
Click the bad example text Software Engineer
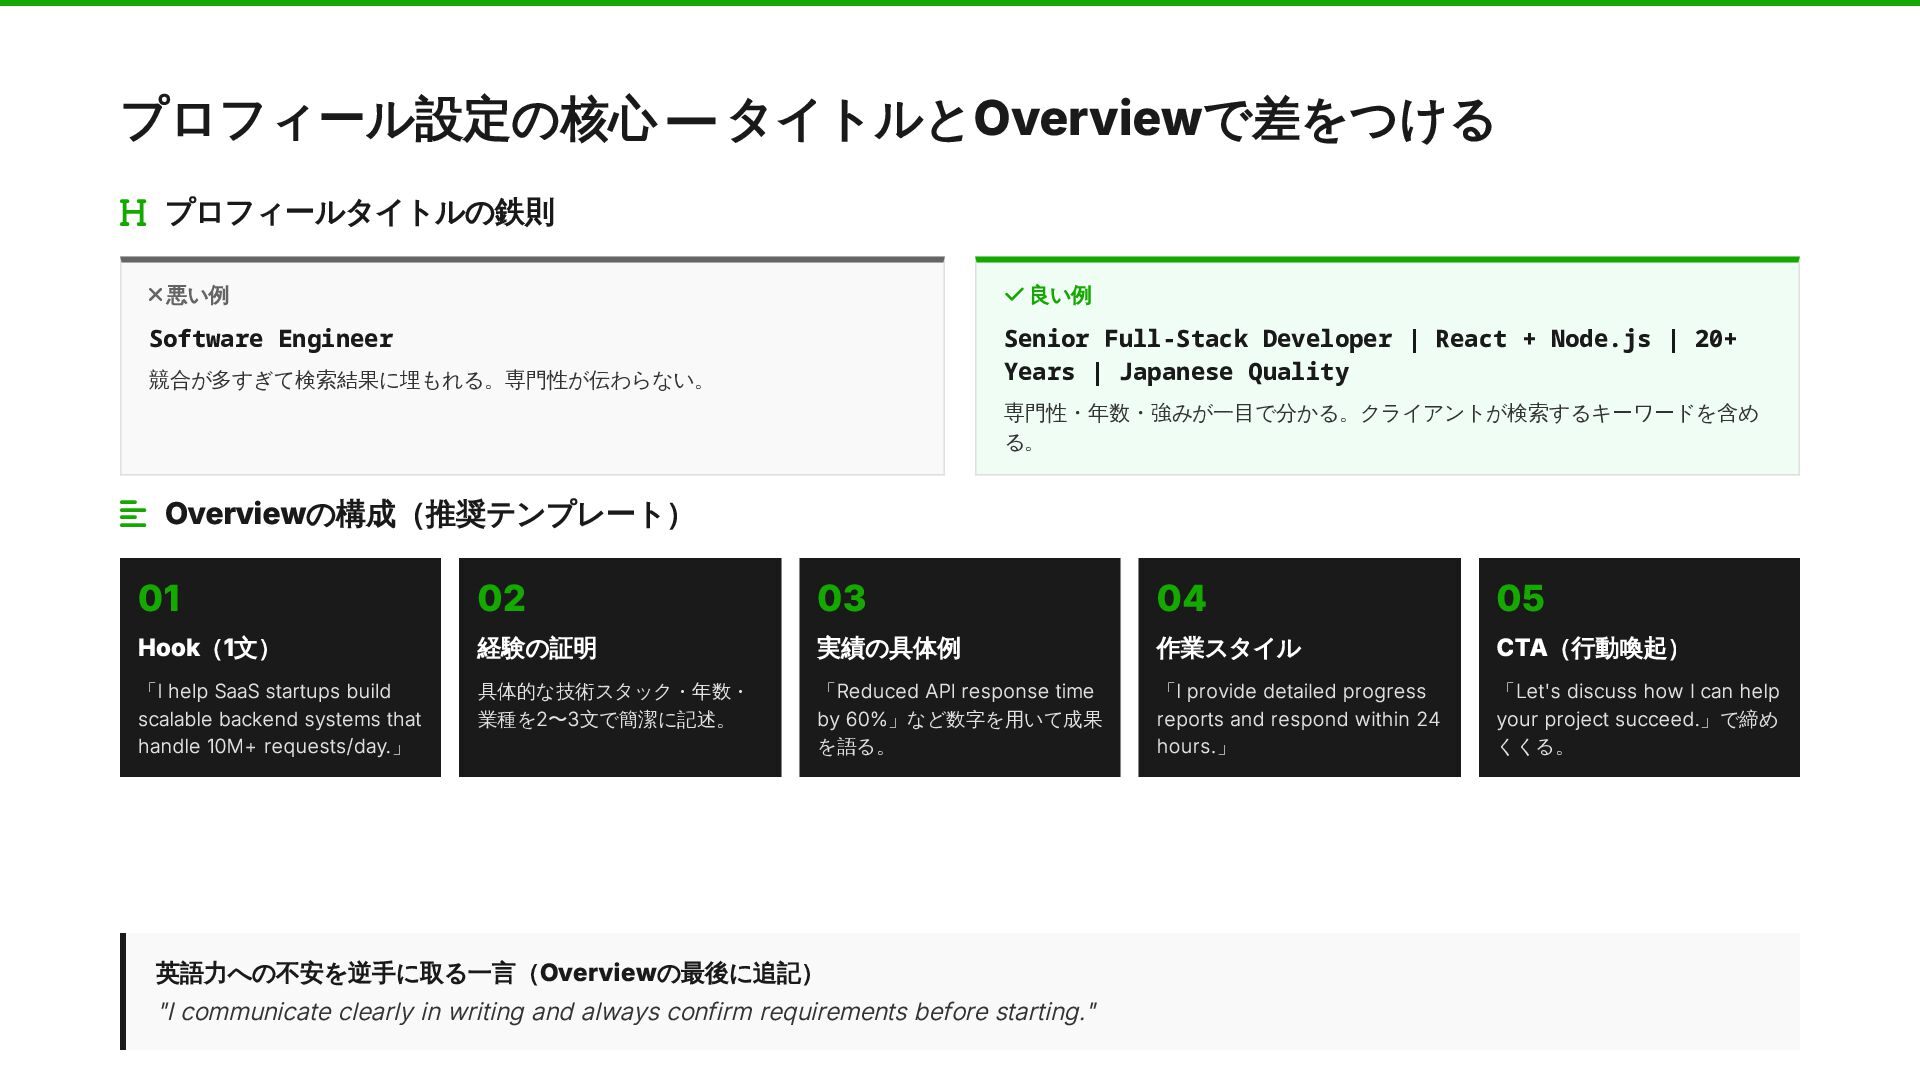click(271, 339)
